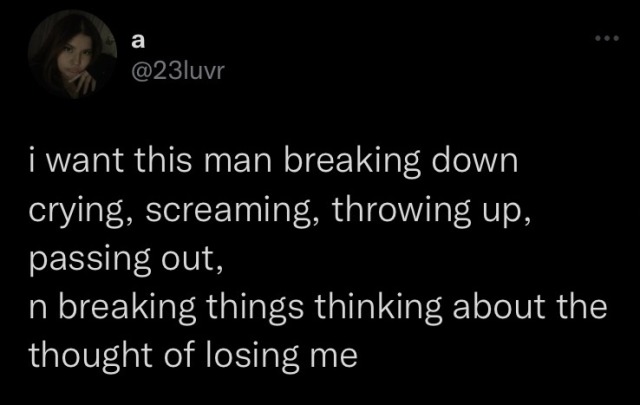Viewport: 640px width, 405px height.
Task: Click the words "throwing up" in the tweet
Action: [427, 211]
